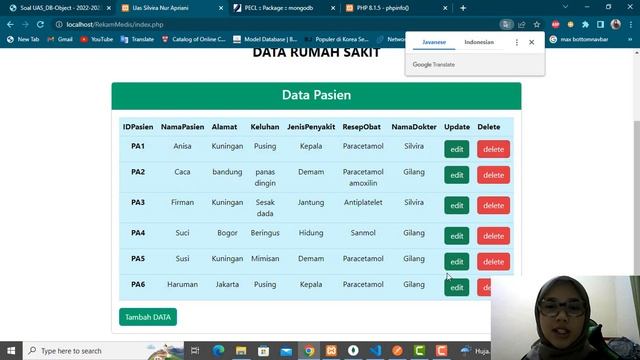Open Populer di Korea Se... bookmark
The width and height of the screenshot is (640, 360).
click(337, 39)
